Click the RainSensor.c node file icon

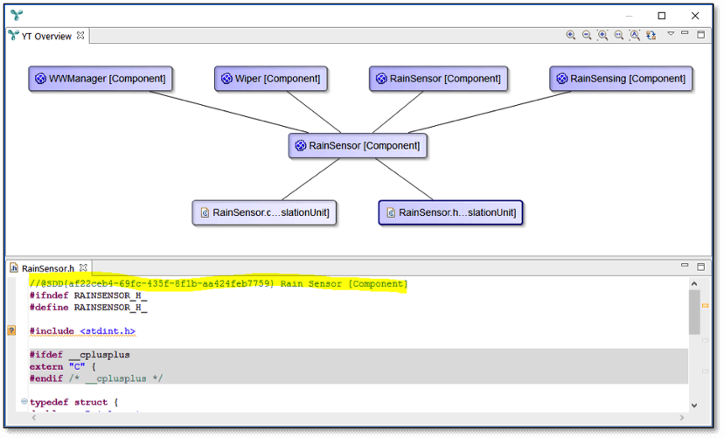(205, 213)
